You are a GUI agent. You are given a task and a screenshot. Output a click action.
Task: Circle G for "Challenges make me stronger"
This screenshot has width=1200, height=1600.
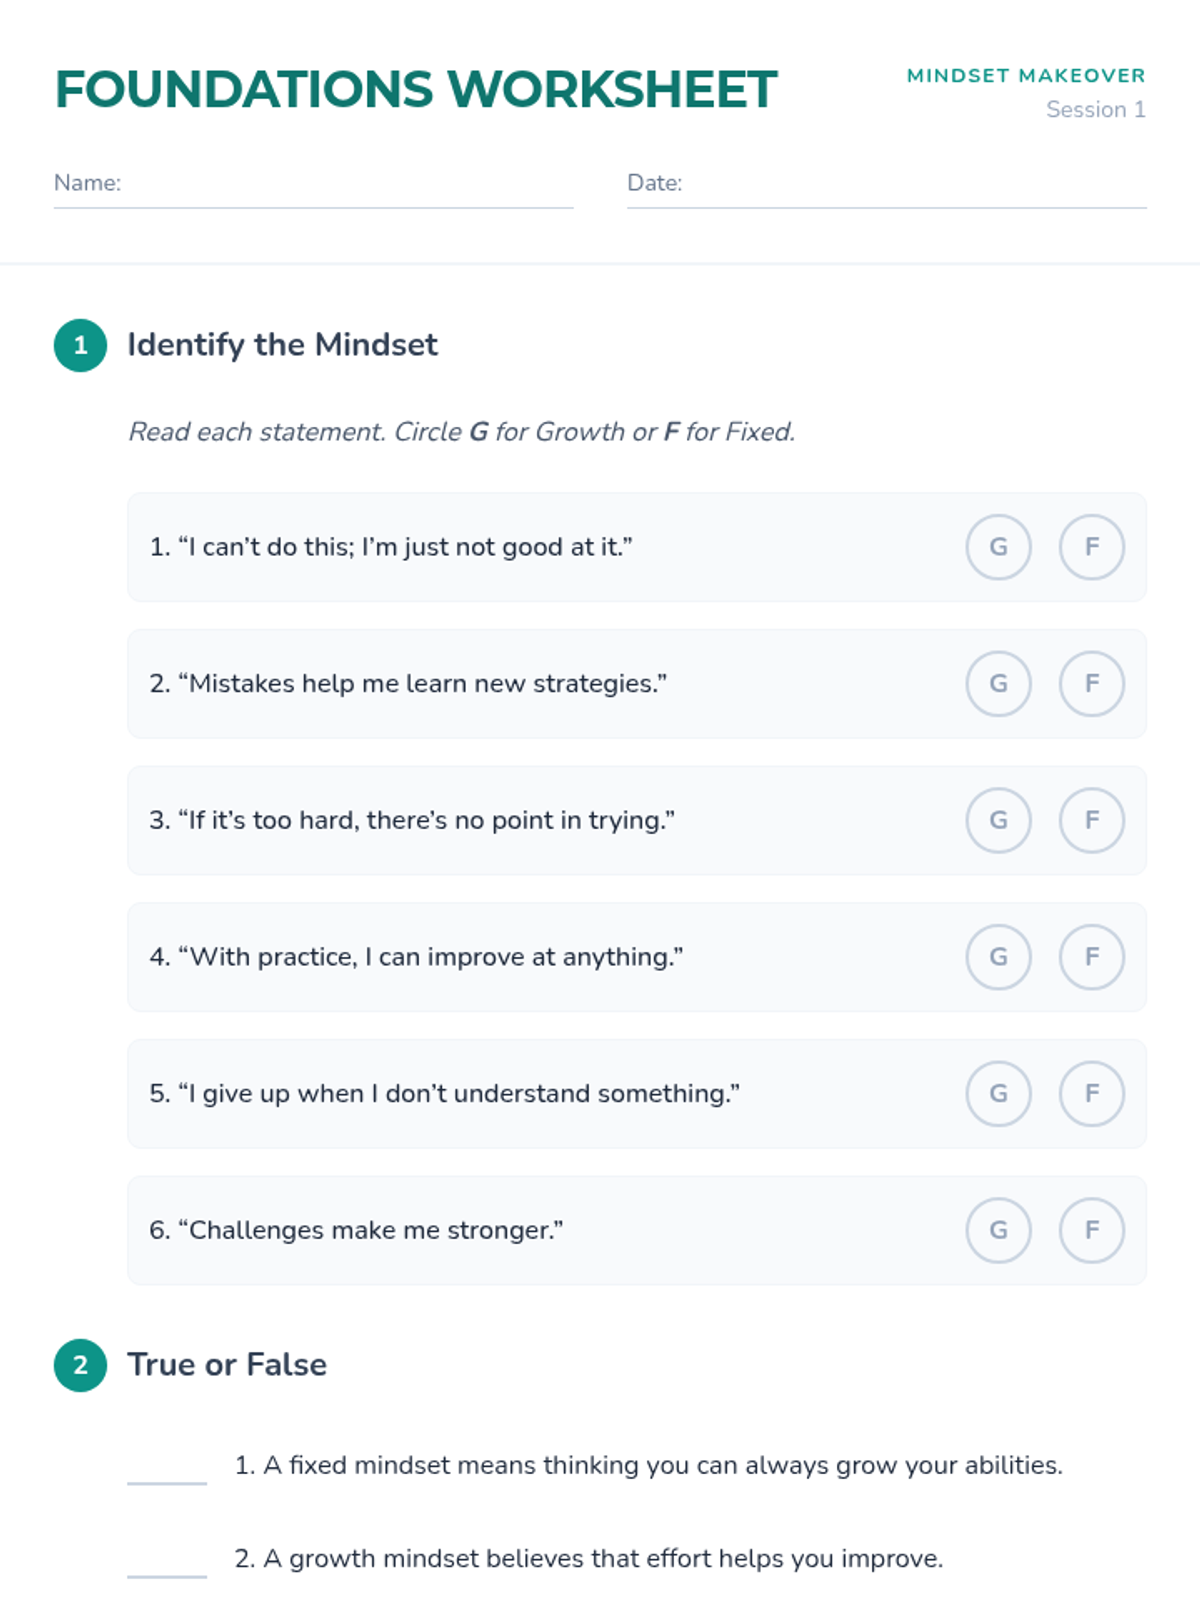point(998,1230)
